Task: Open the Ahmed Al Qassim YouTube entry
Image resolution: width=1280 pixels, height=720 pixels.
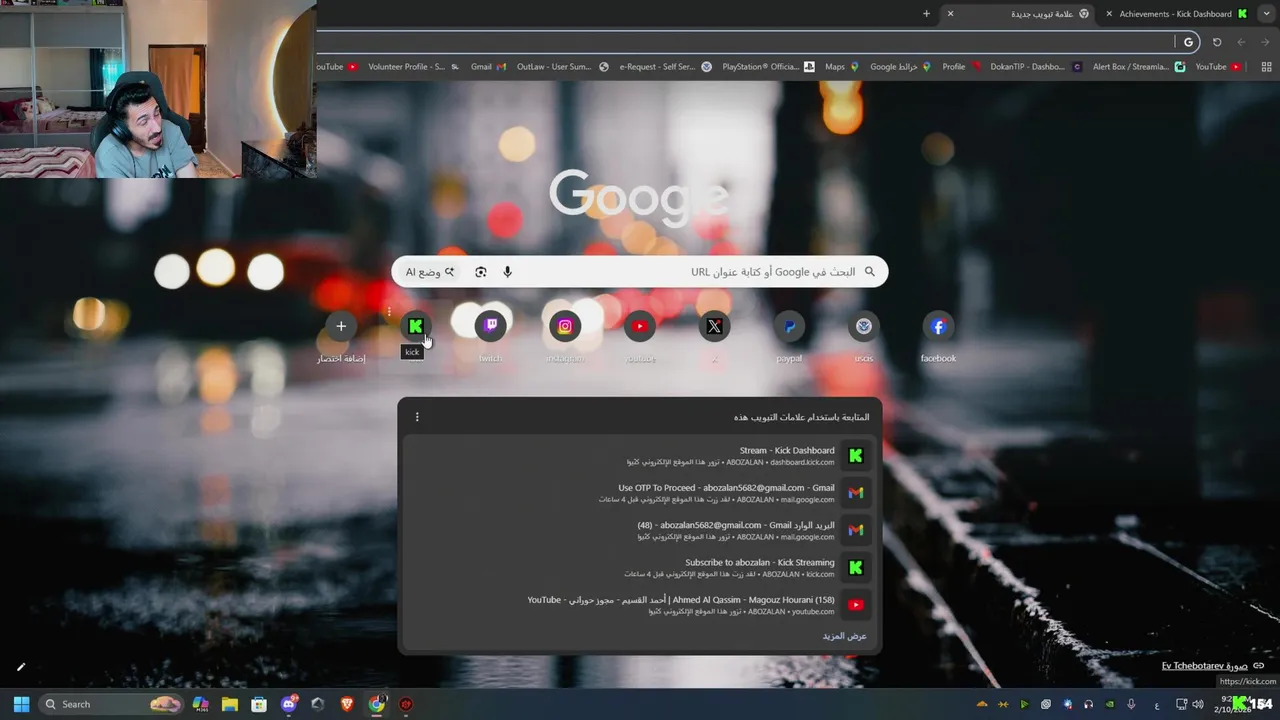Action: [640, 605]
